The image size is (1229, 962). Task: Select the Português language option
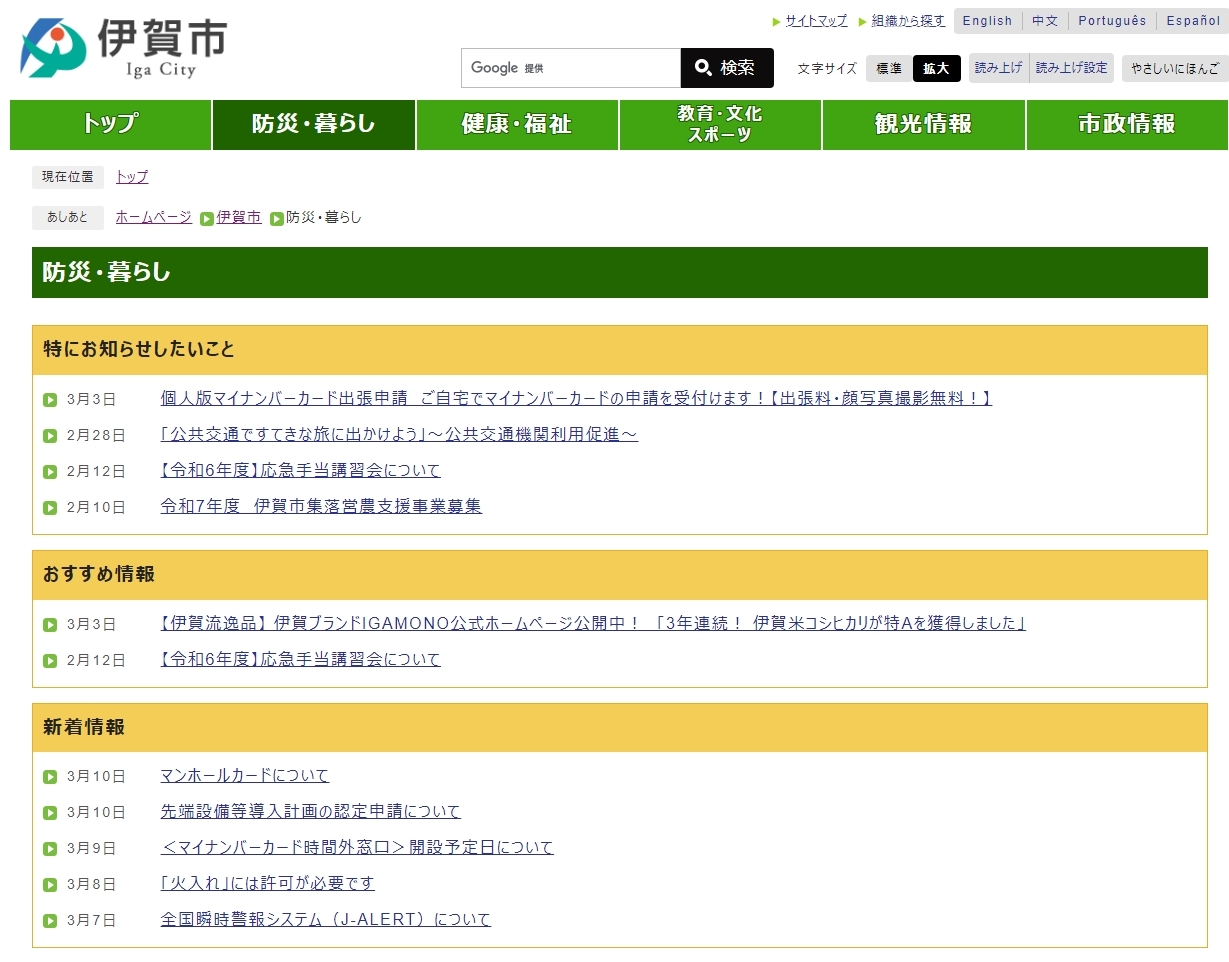(x=1112, y=21)
